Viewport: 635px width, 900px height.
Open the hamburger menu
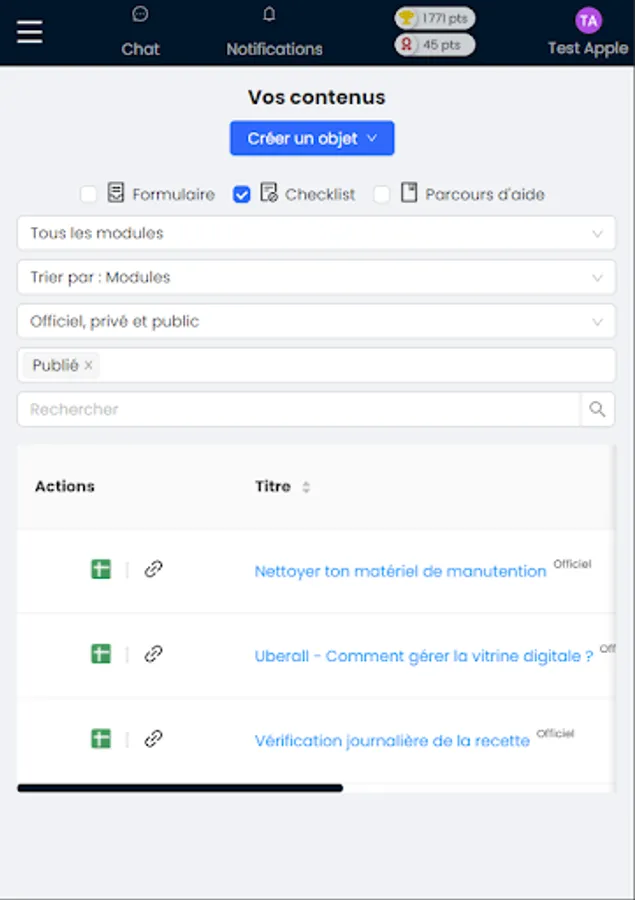(30, 32)
